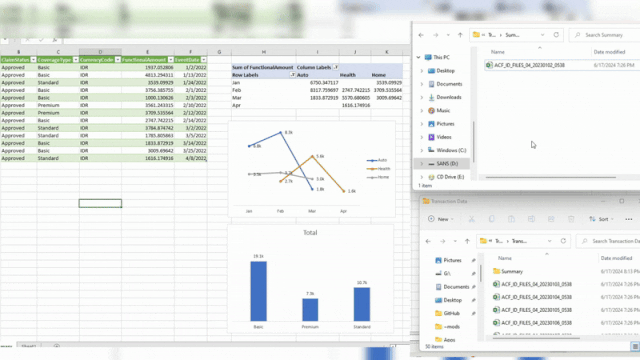Refresh the Summary folder view
Screen dimensions: 640x360
coord(556,35)
